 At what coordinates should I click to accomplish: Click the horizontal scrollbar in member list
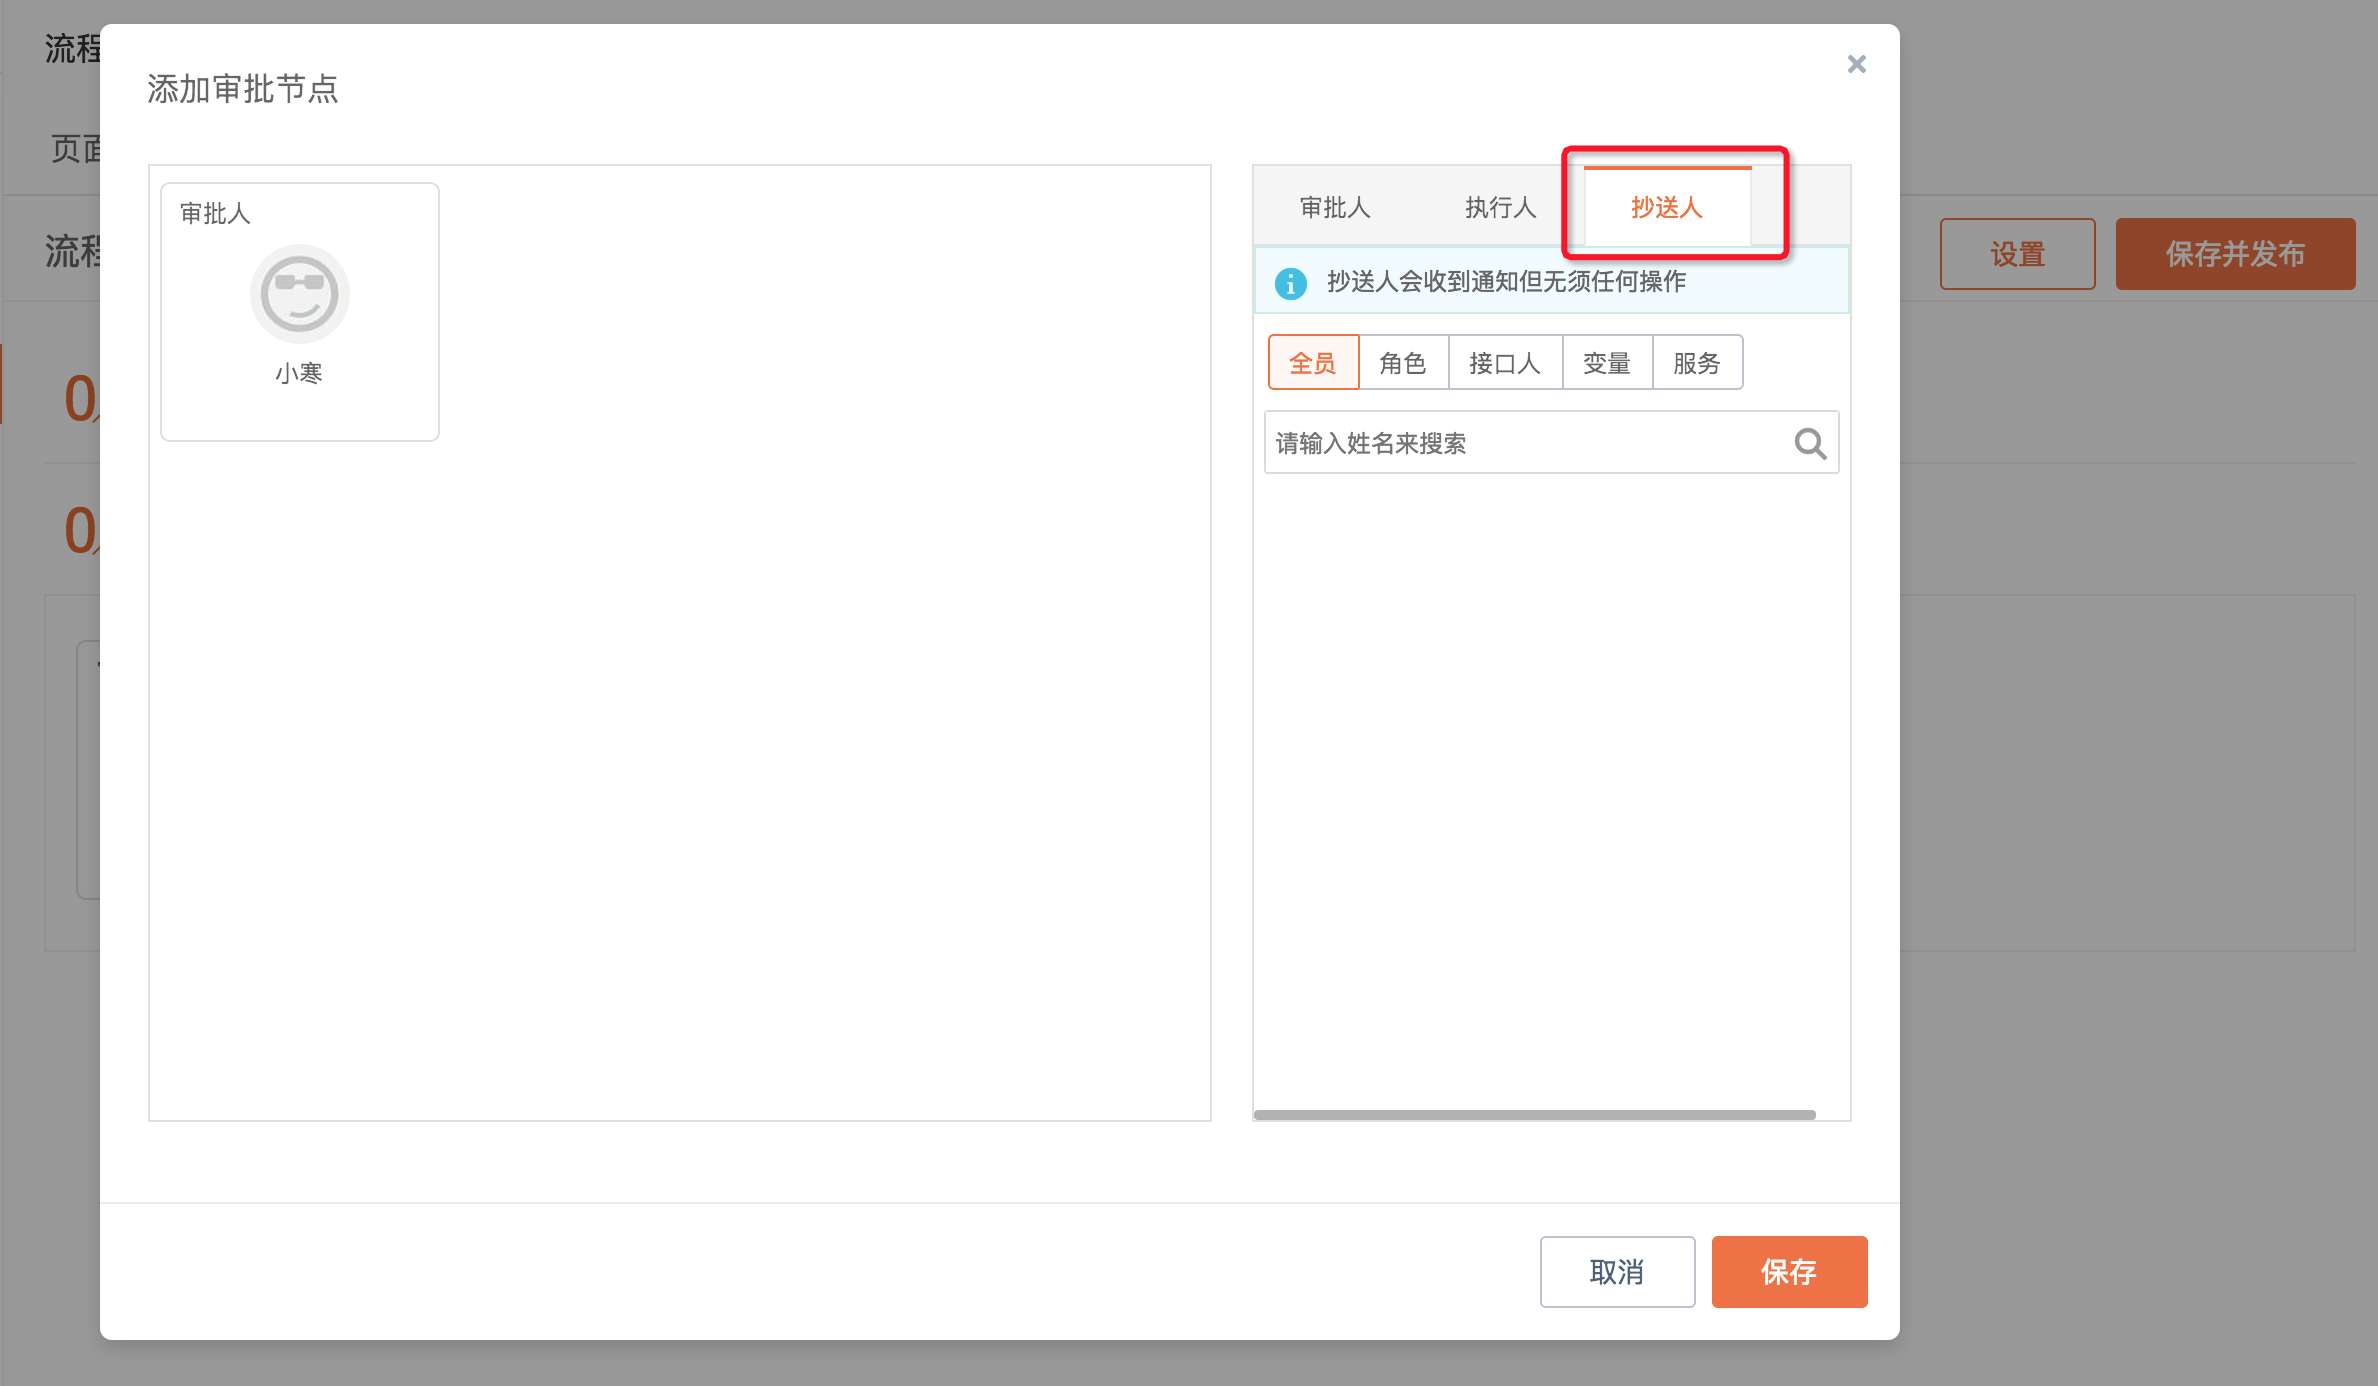1534,1114
